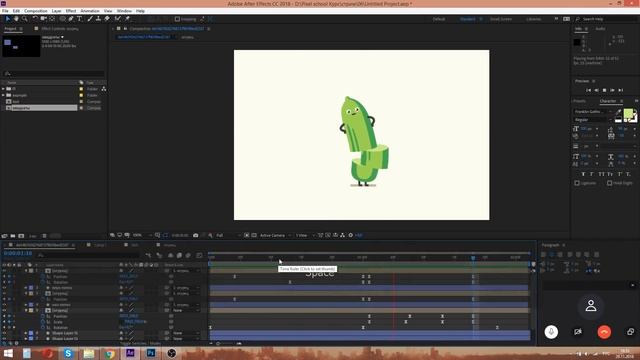
Task: Collapse the first layer's properties triangle
Action: [26, 271]
